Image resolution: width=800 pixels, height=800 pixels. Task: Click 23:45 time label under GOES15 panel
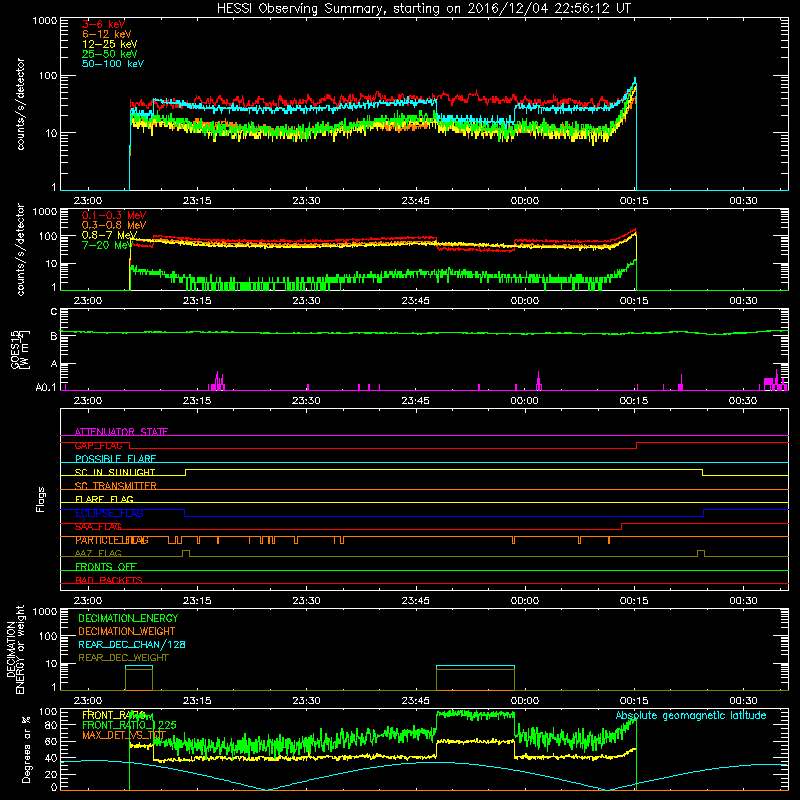[415, 401]
